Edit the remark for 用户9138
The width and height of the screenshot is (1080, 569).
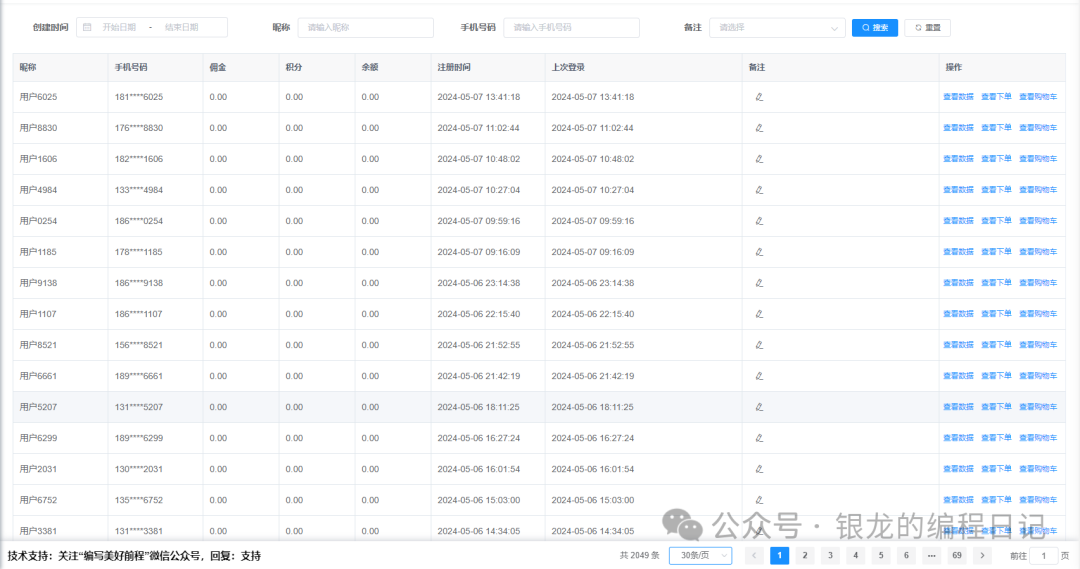(x=759, y=283)
